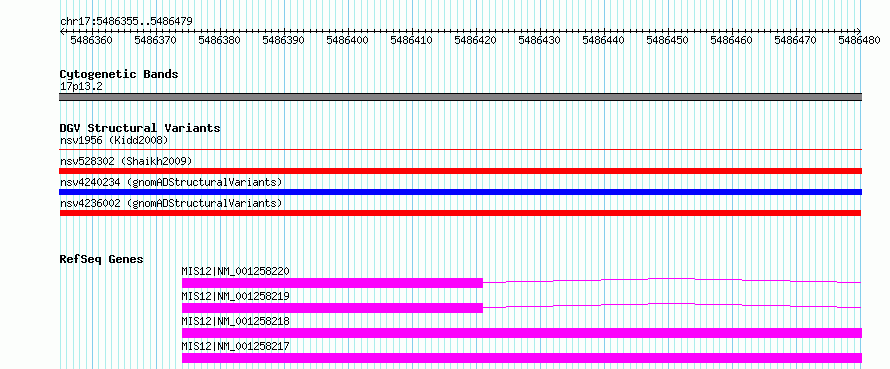Select the NM_001258220 intron line
Screen dimensions: 890x369
(672, 280)
